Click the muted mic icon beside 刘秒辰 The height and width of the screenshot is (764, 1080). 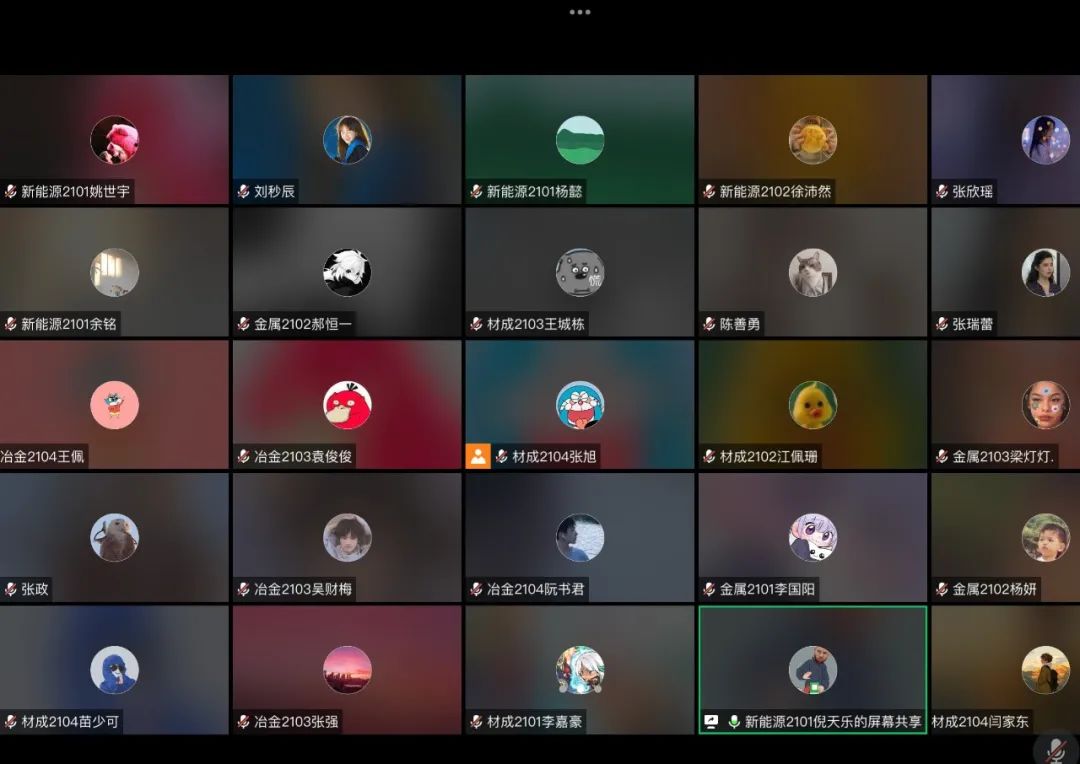click(x=243, y=191)
